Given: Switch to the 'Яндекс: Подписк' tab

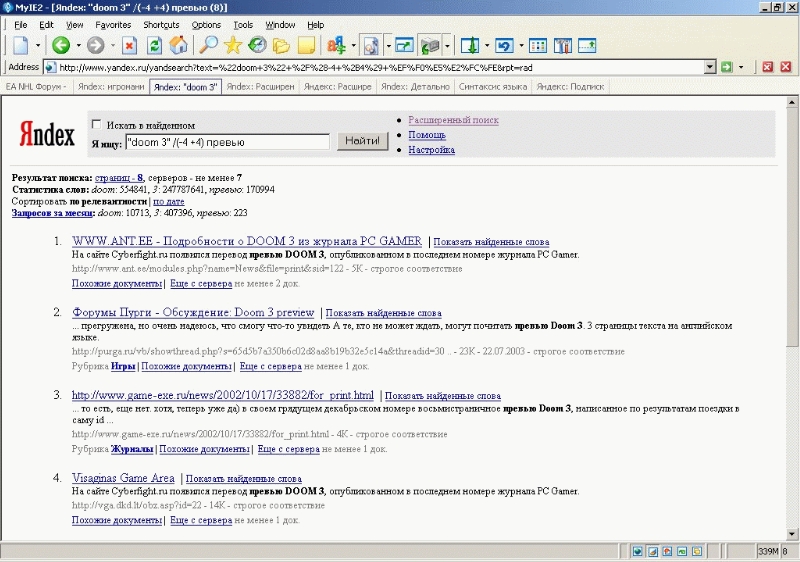Looking at the screenshot, I should [570, 87].
